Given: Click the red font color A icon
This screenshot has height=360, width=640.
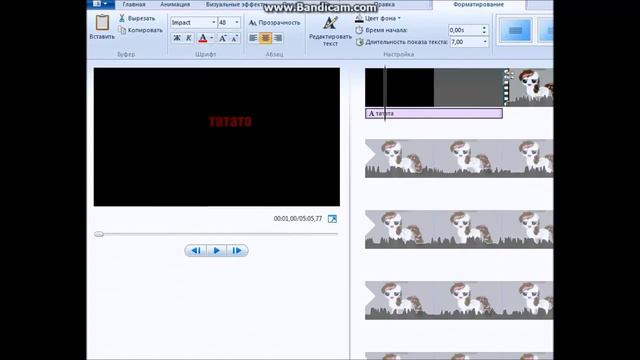Looking at the screenshot, I should [203, 38].
